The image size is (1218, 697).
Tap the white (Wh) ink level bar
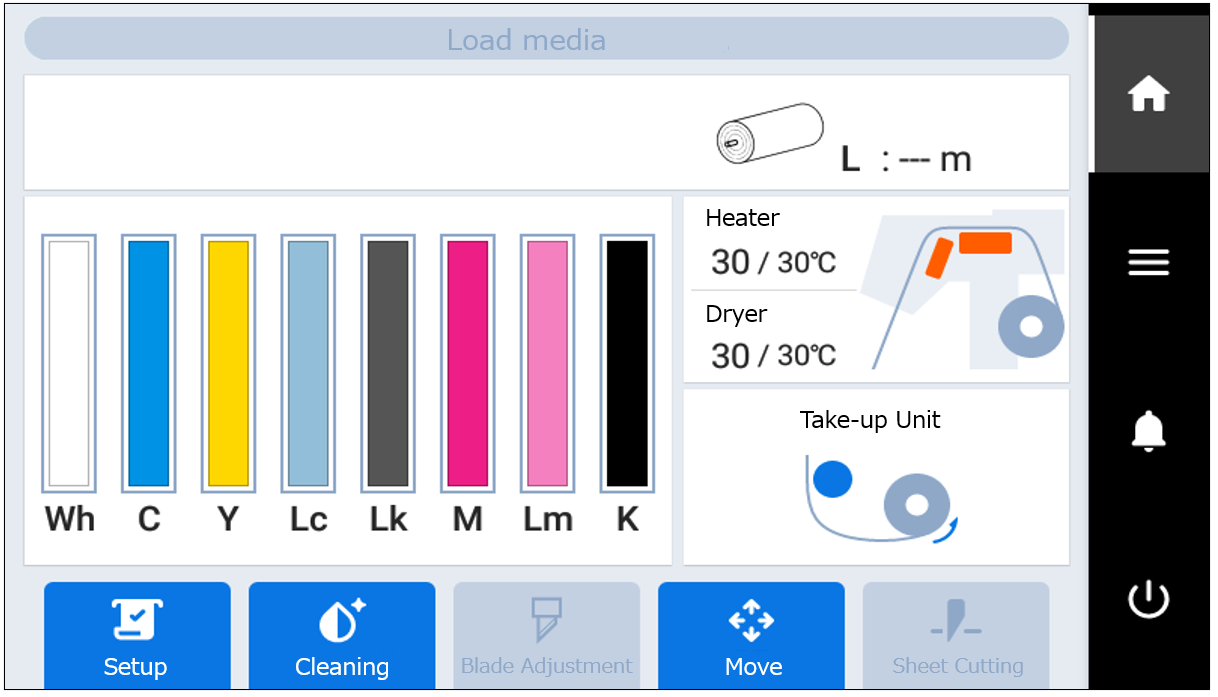point(69,364)
